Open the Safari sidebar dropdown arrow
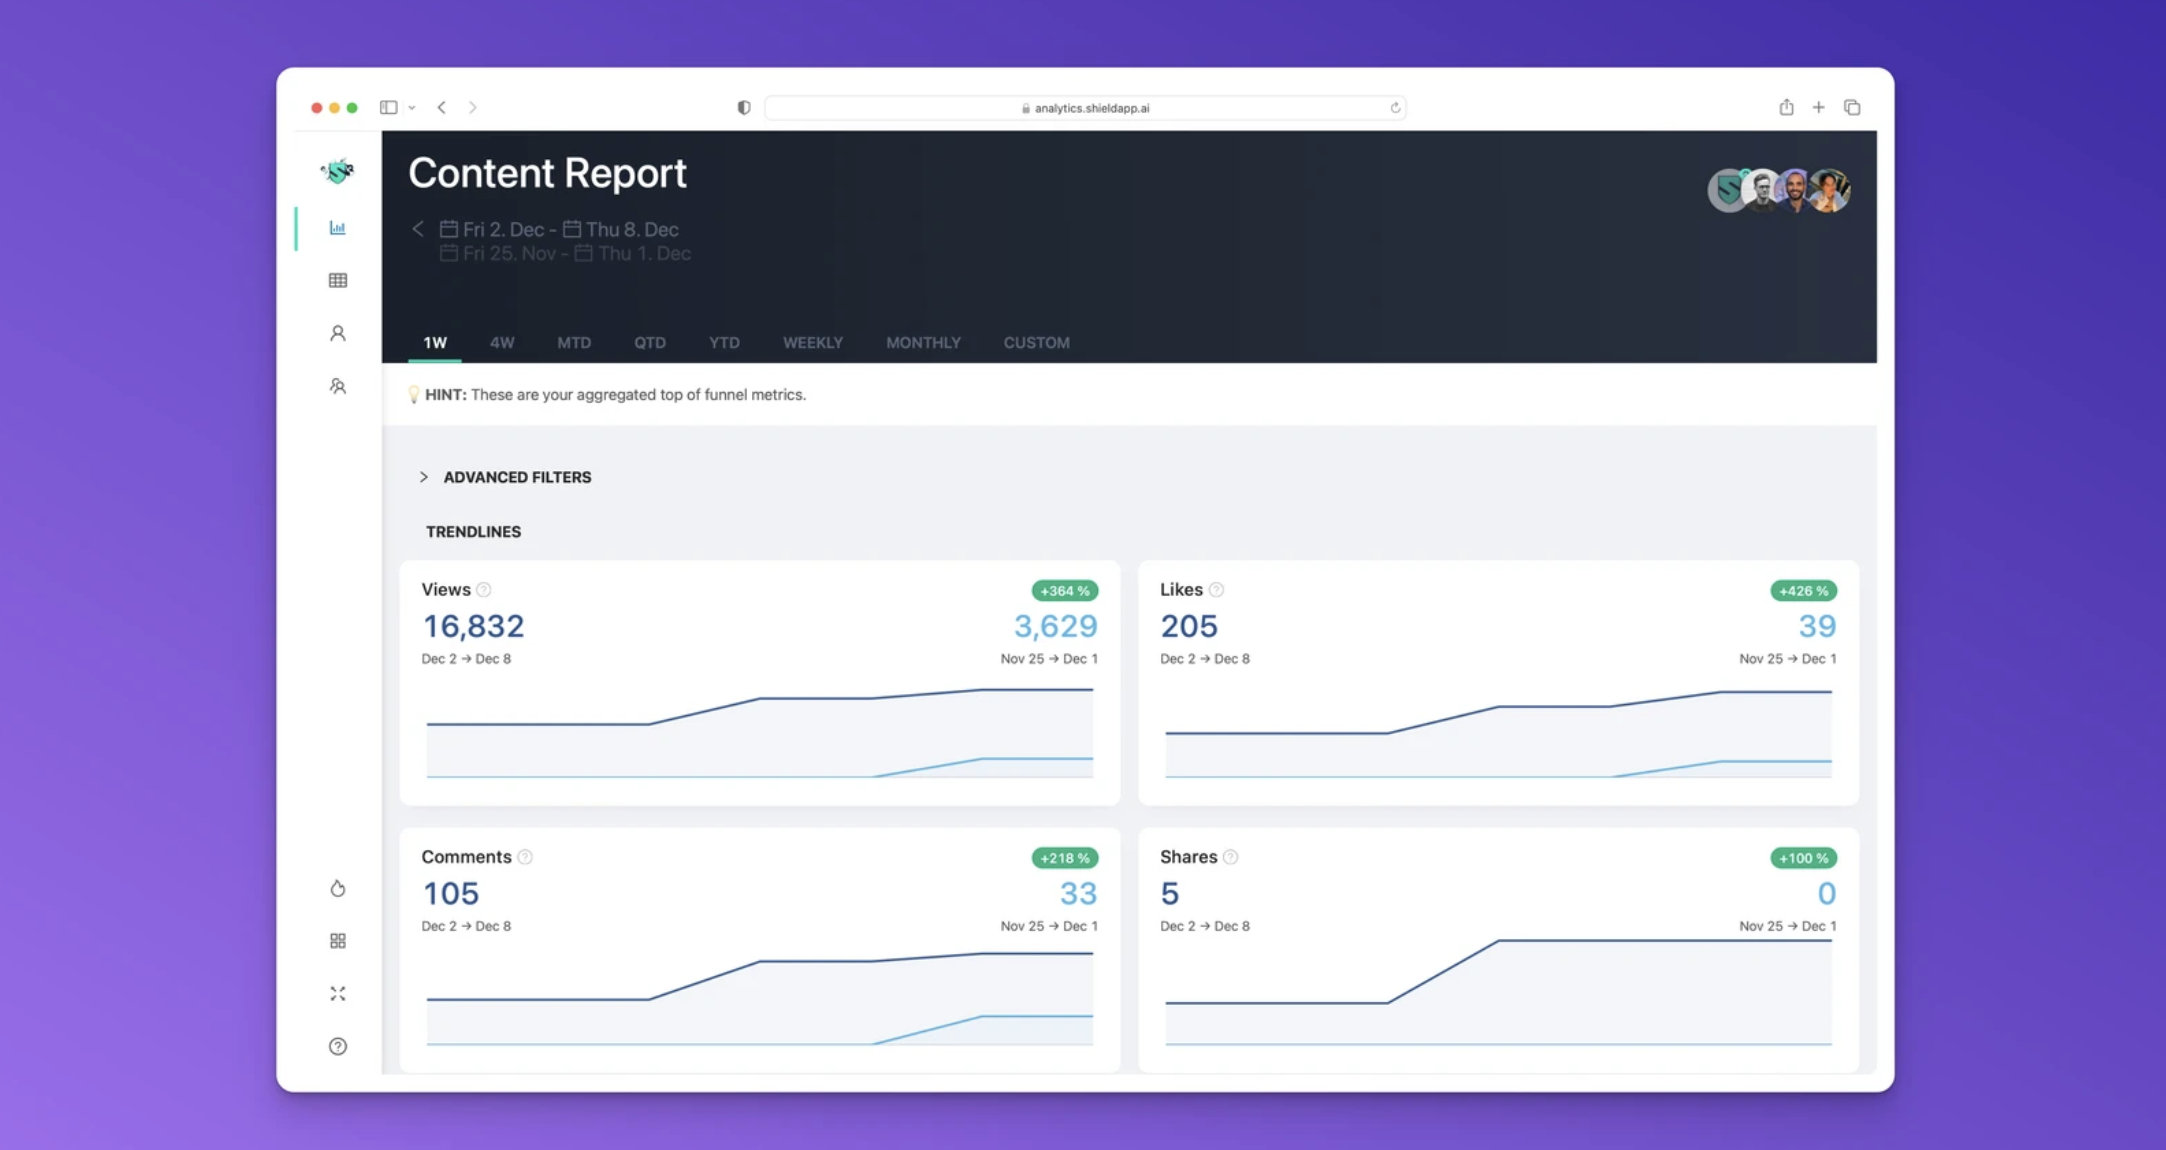Viewport: 2166px width, 1150px height. pyautogui.click(x=412, y=108)
